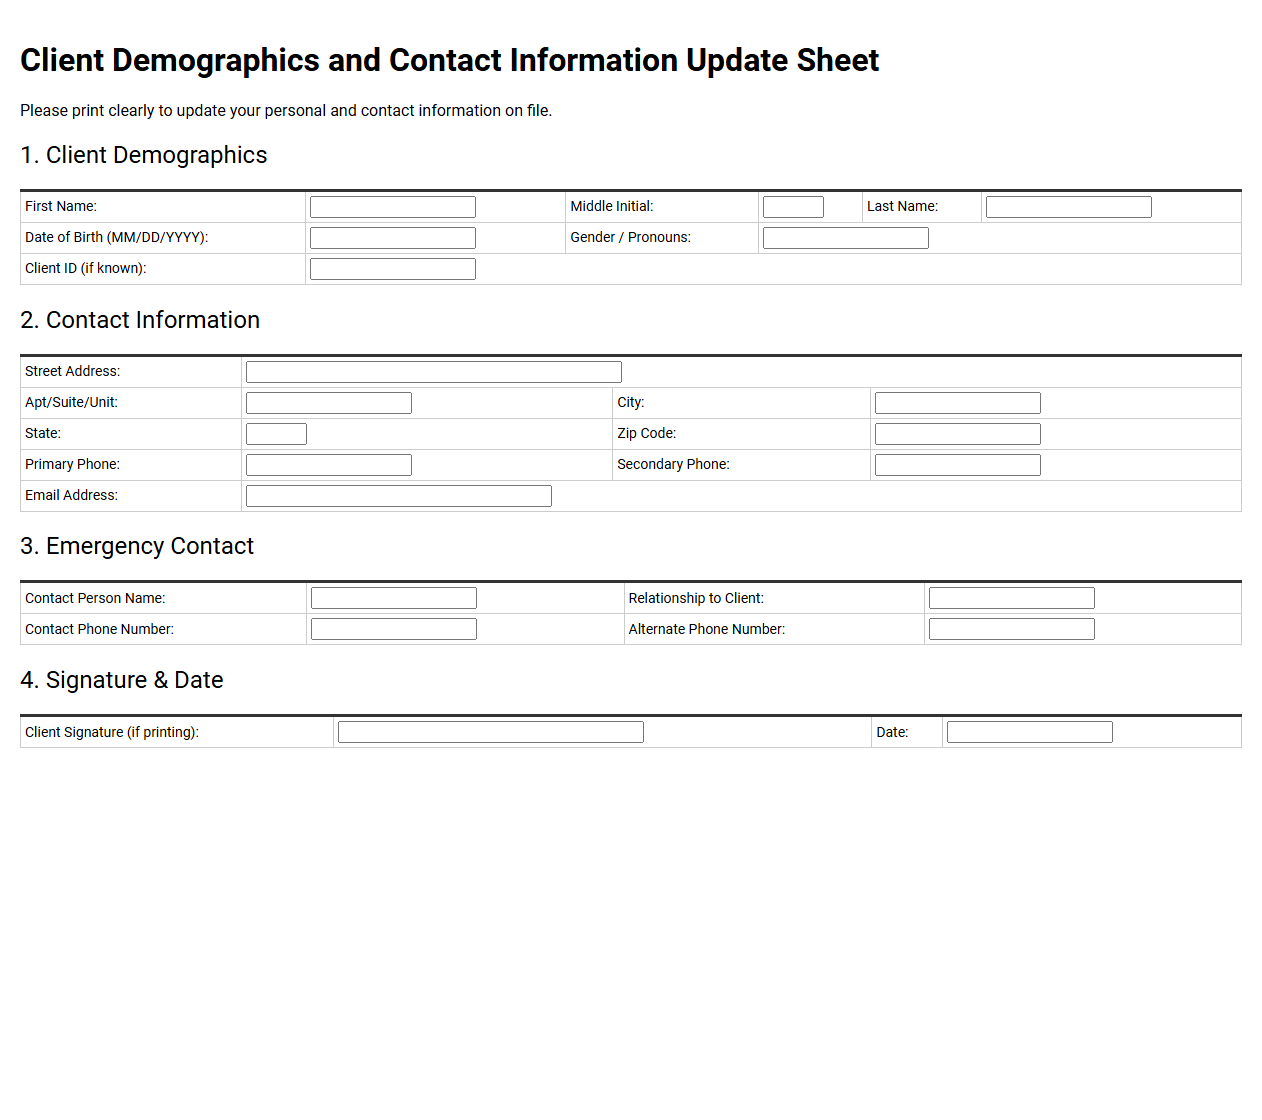Screen dimensions: 1262x1120
Task: Click the 'Last Name:' label
Action: (902, 206)
